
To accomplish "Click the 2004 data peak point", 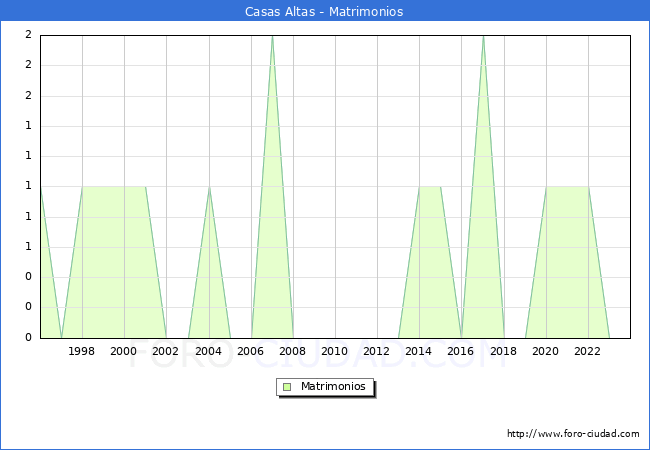I will click(x=209, y=187).
